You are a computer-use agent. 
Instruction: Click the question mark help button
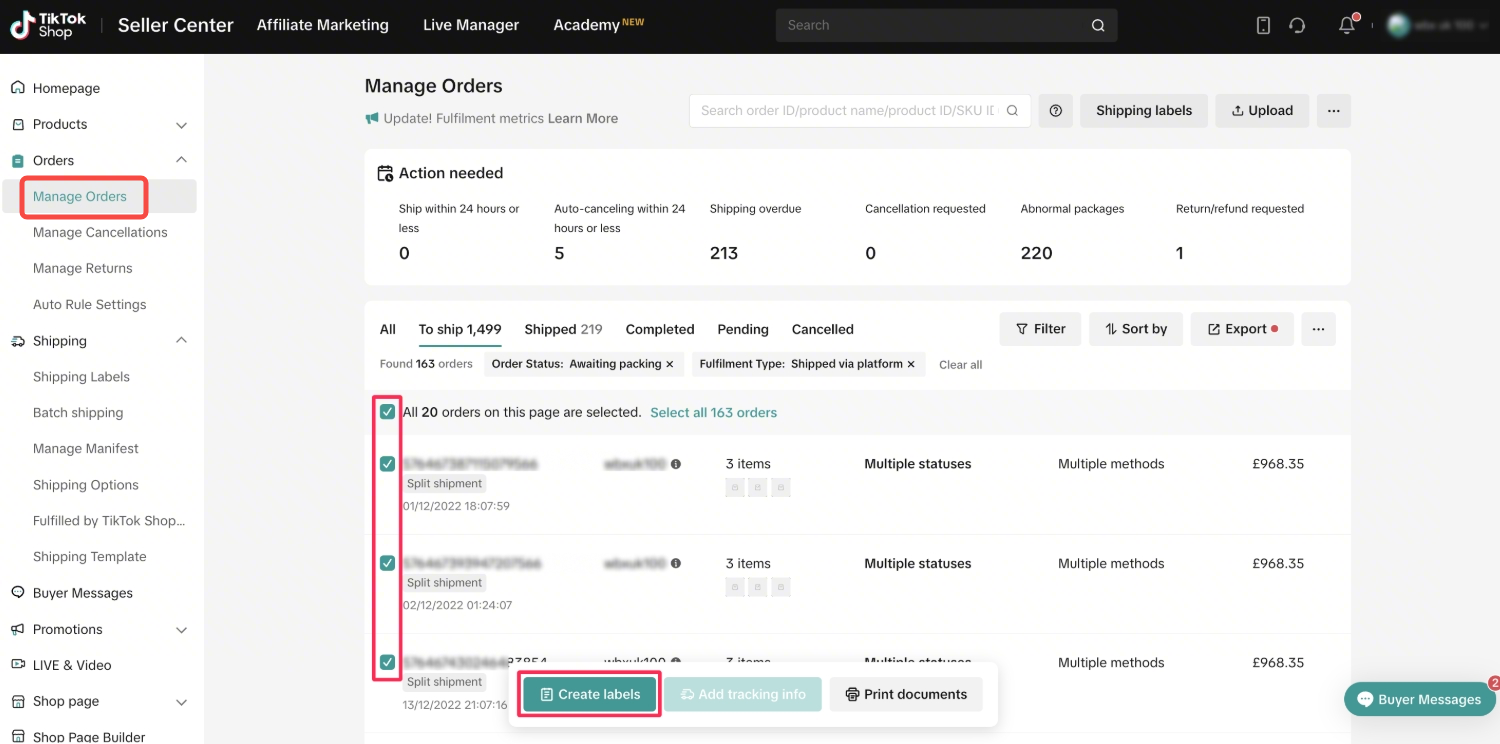1056,111
